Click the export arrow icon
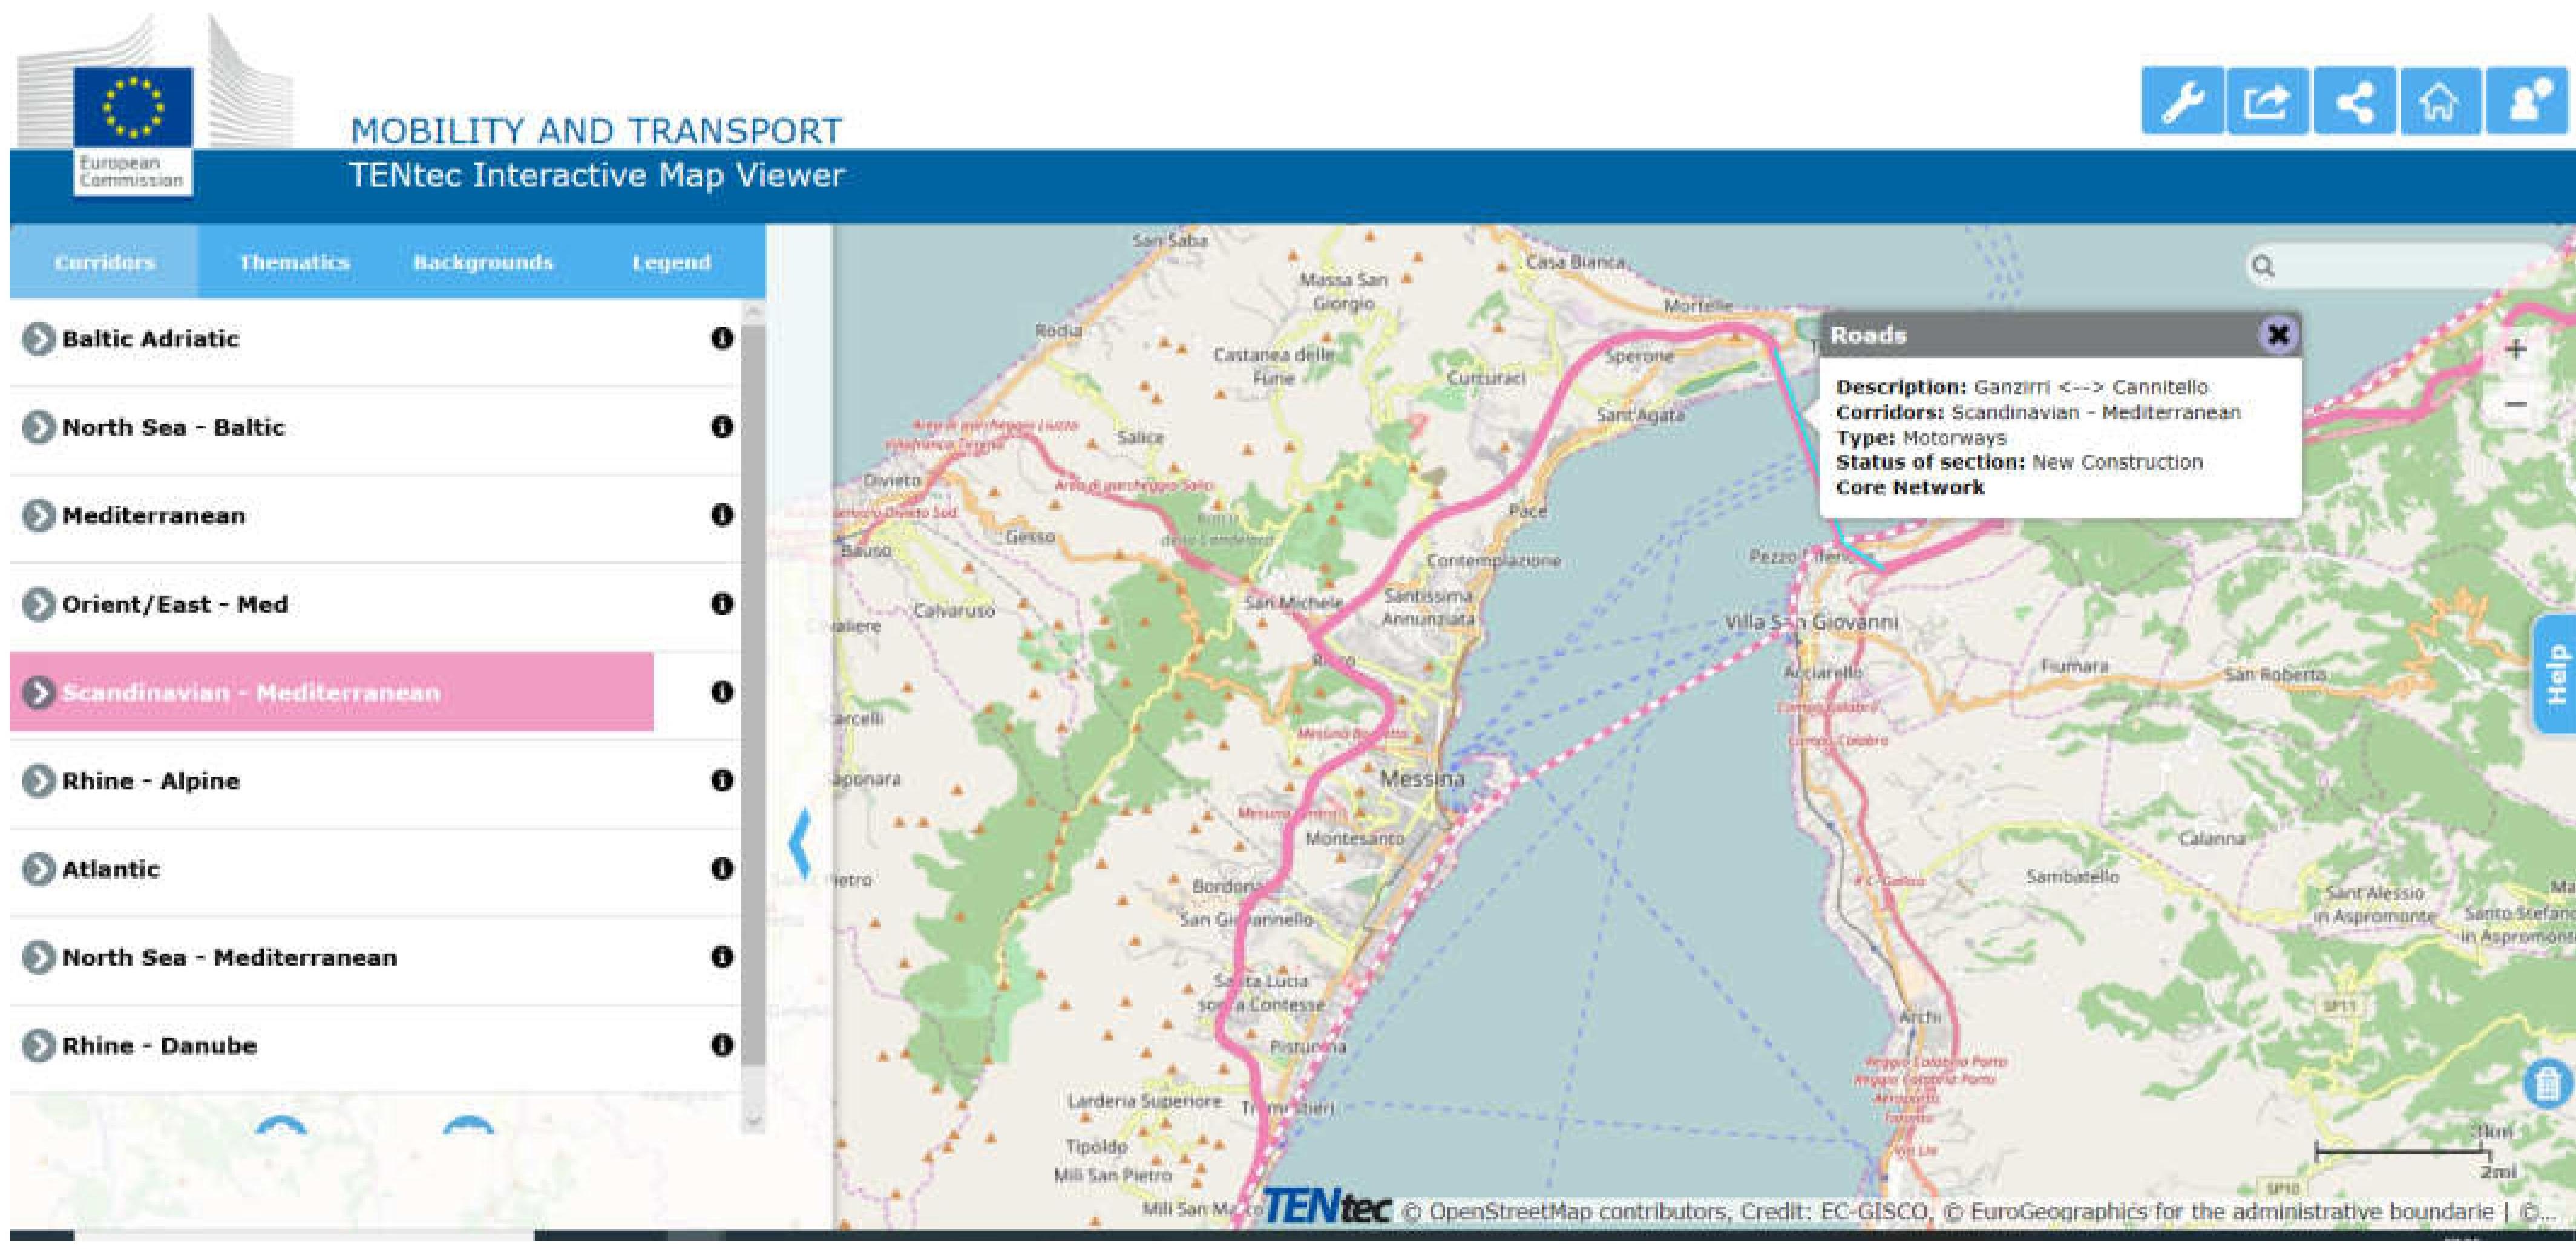The height and width of the screenshot is (1250, 2576). [2267, 101]
